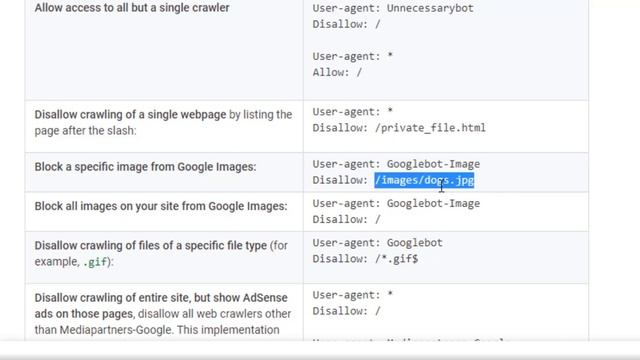Click the highlighted /images/dogs.jpg text
This screenshot has height=360, width=640.
(424, 180)
